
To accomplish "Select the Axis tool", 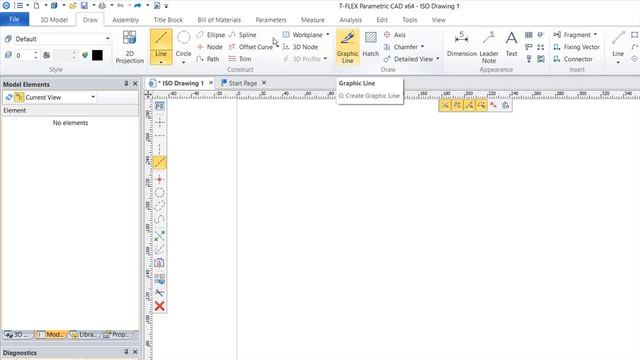I will [395, 35].
